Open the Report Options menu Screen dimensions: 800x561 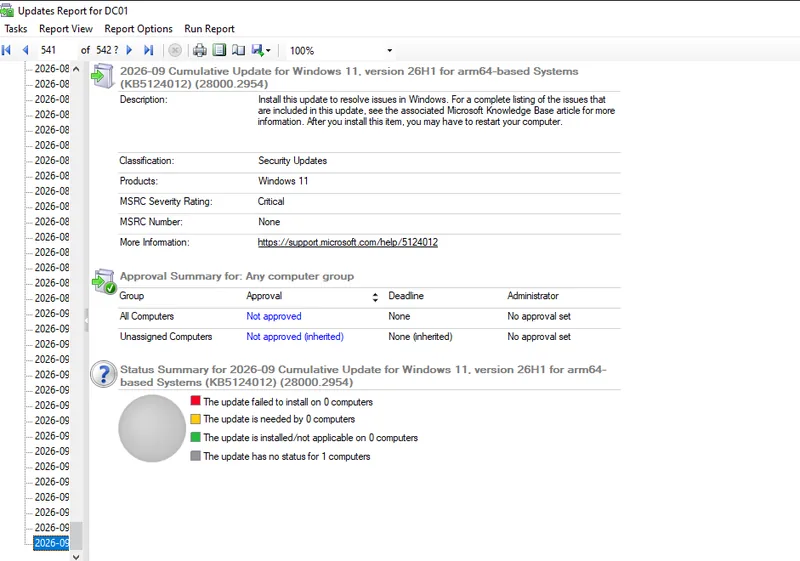click(138, 29)
